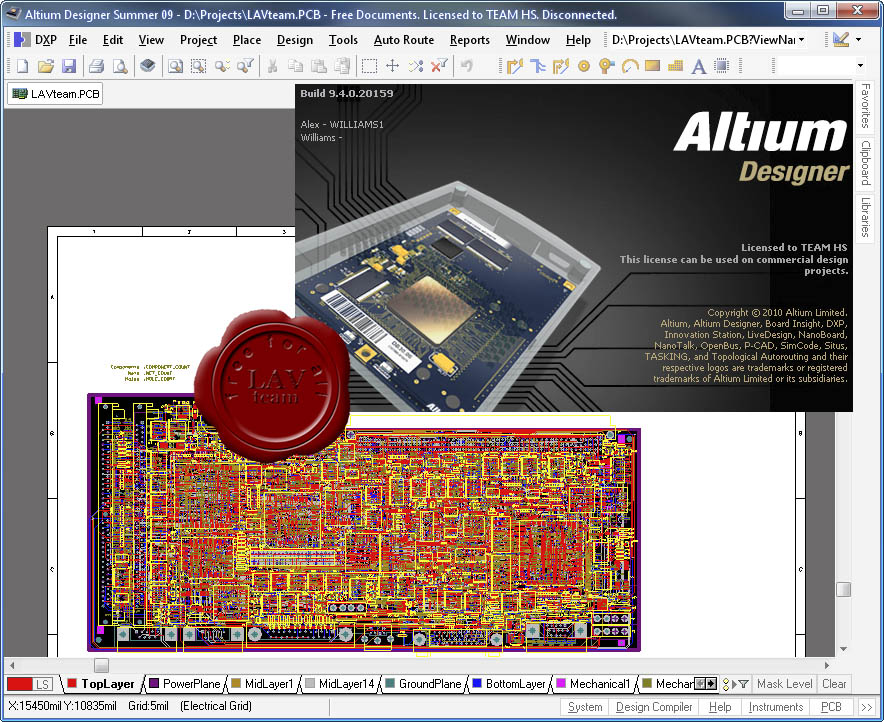The width and height of the screenshot is (884, 722).
Task: Select the GroundPlane layer tab
Action: coord(423,684)
